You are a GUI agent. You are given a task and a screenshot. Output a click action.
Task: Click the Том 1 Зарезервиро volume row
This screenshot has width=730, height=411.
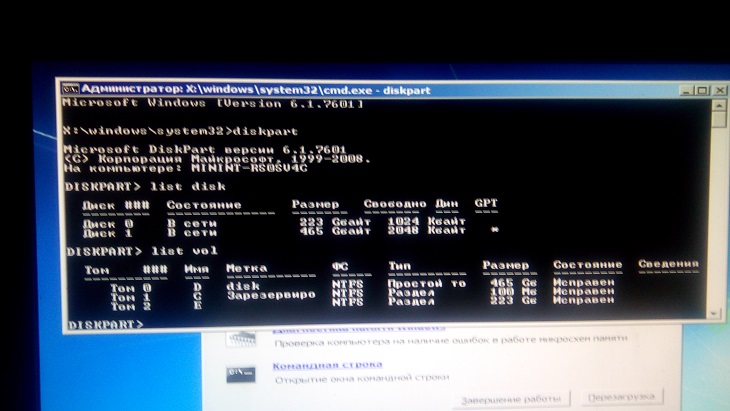point(380,294)
